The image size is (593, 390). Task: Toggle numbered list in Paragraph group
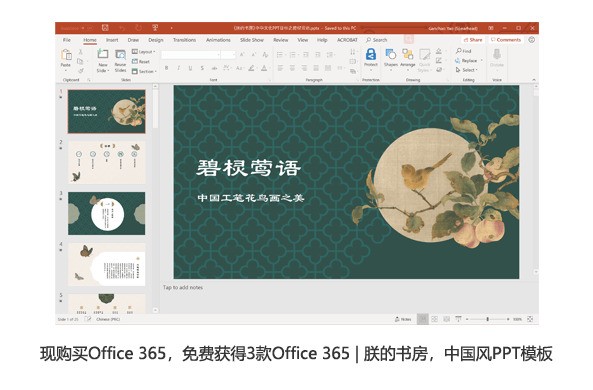click(x=293, y=55)
